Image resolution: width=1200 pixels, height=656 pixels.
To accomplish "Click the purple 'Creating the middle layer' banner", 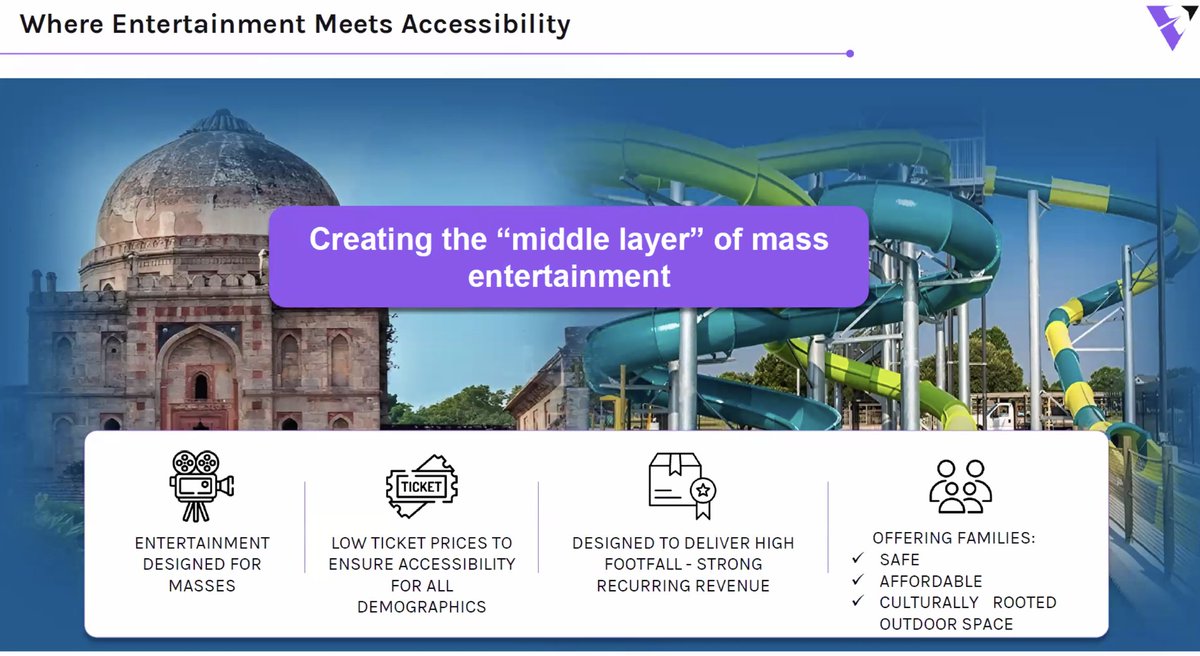I will pyautogui.click(x=569, y=257).
